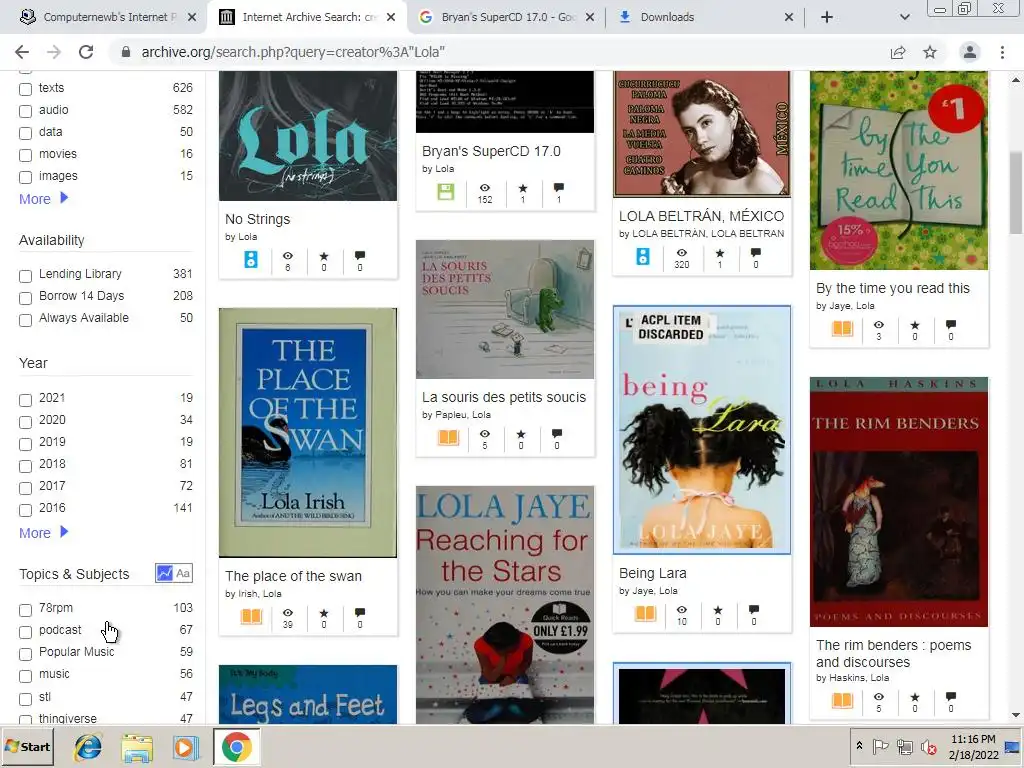Expand More under Year filters

[43, 533]
